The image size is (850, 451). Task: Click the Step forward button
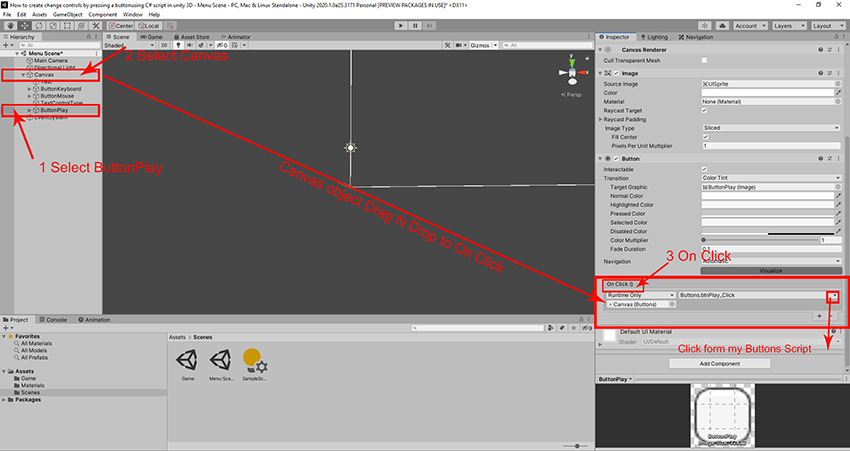(x=429, y=25)
